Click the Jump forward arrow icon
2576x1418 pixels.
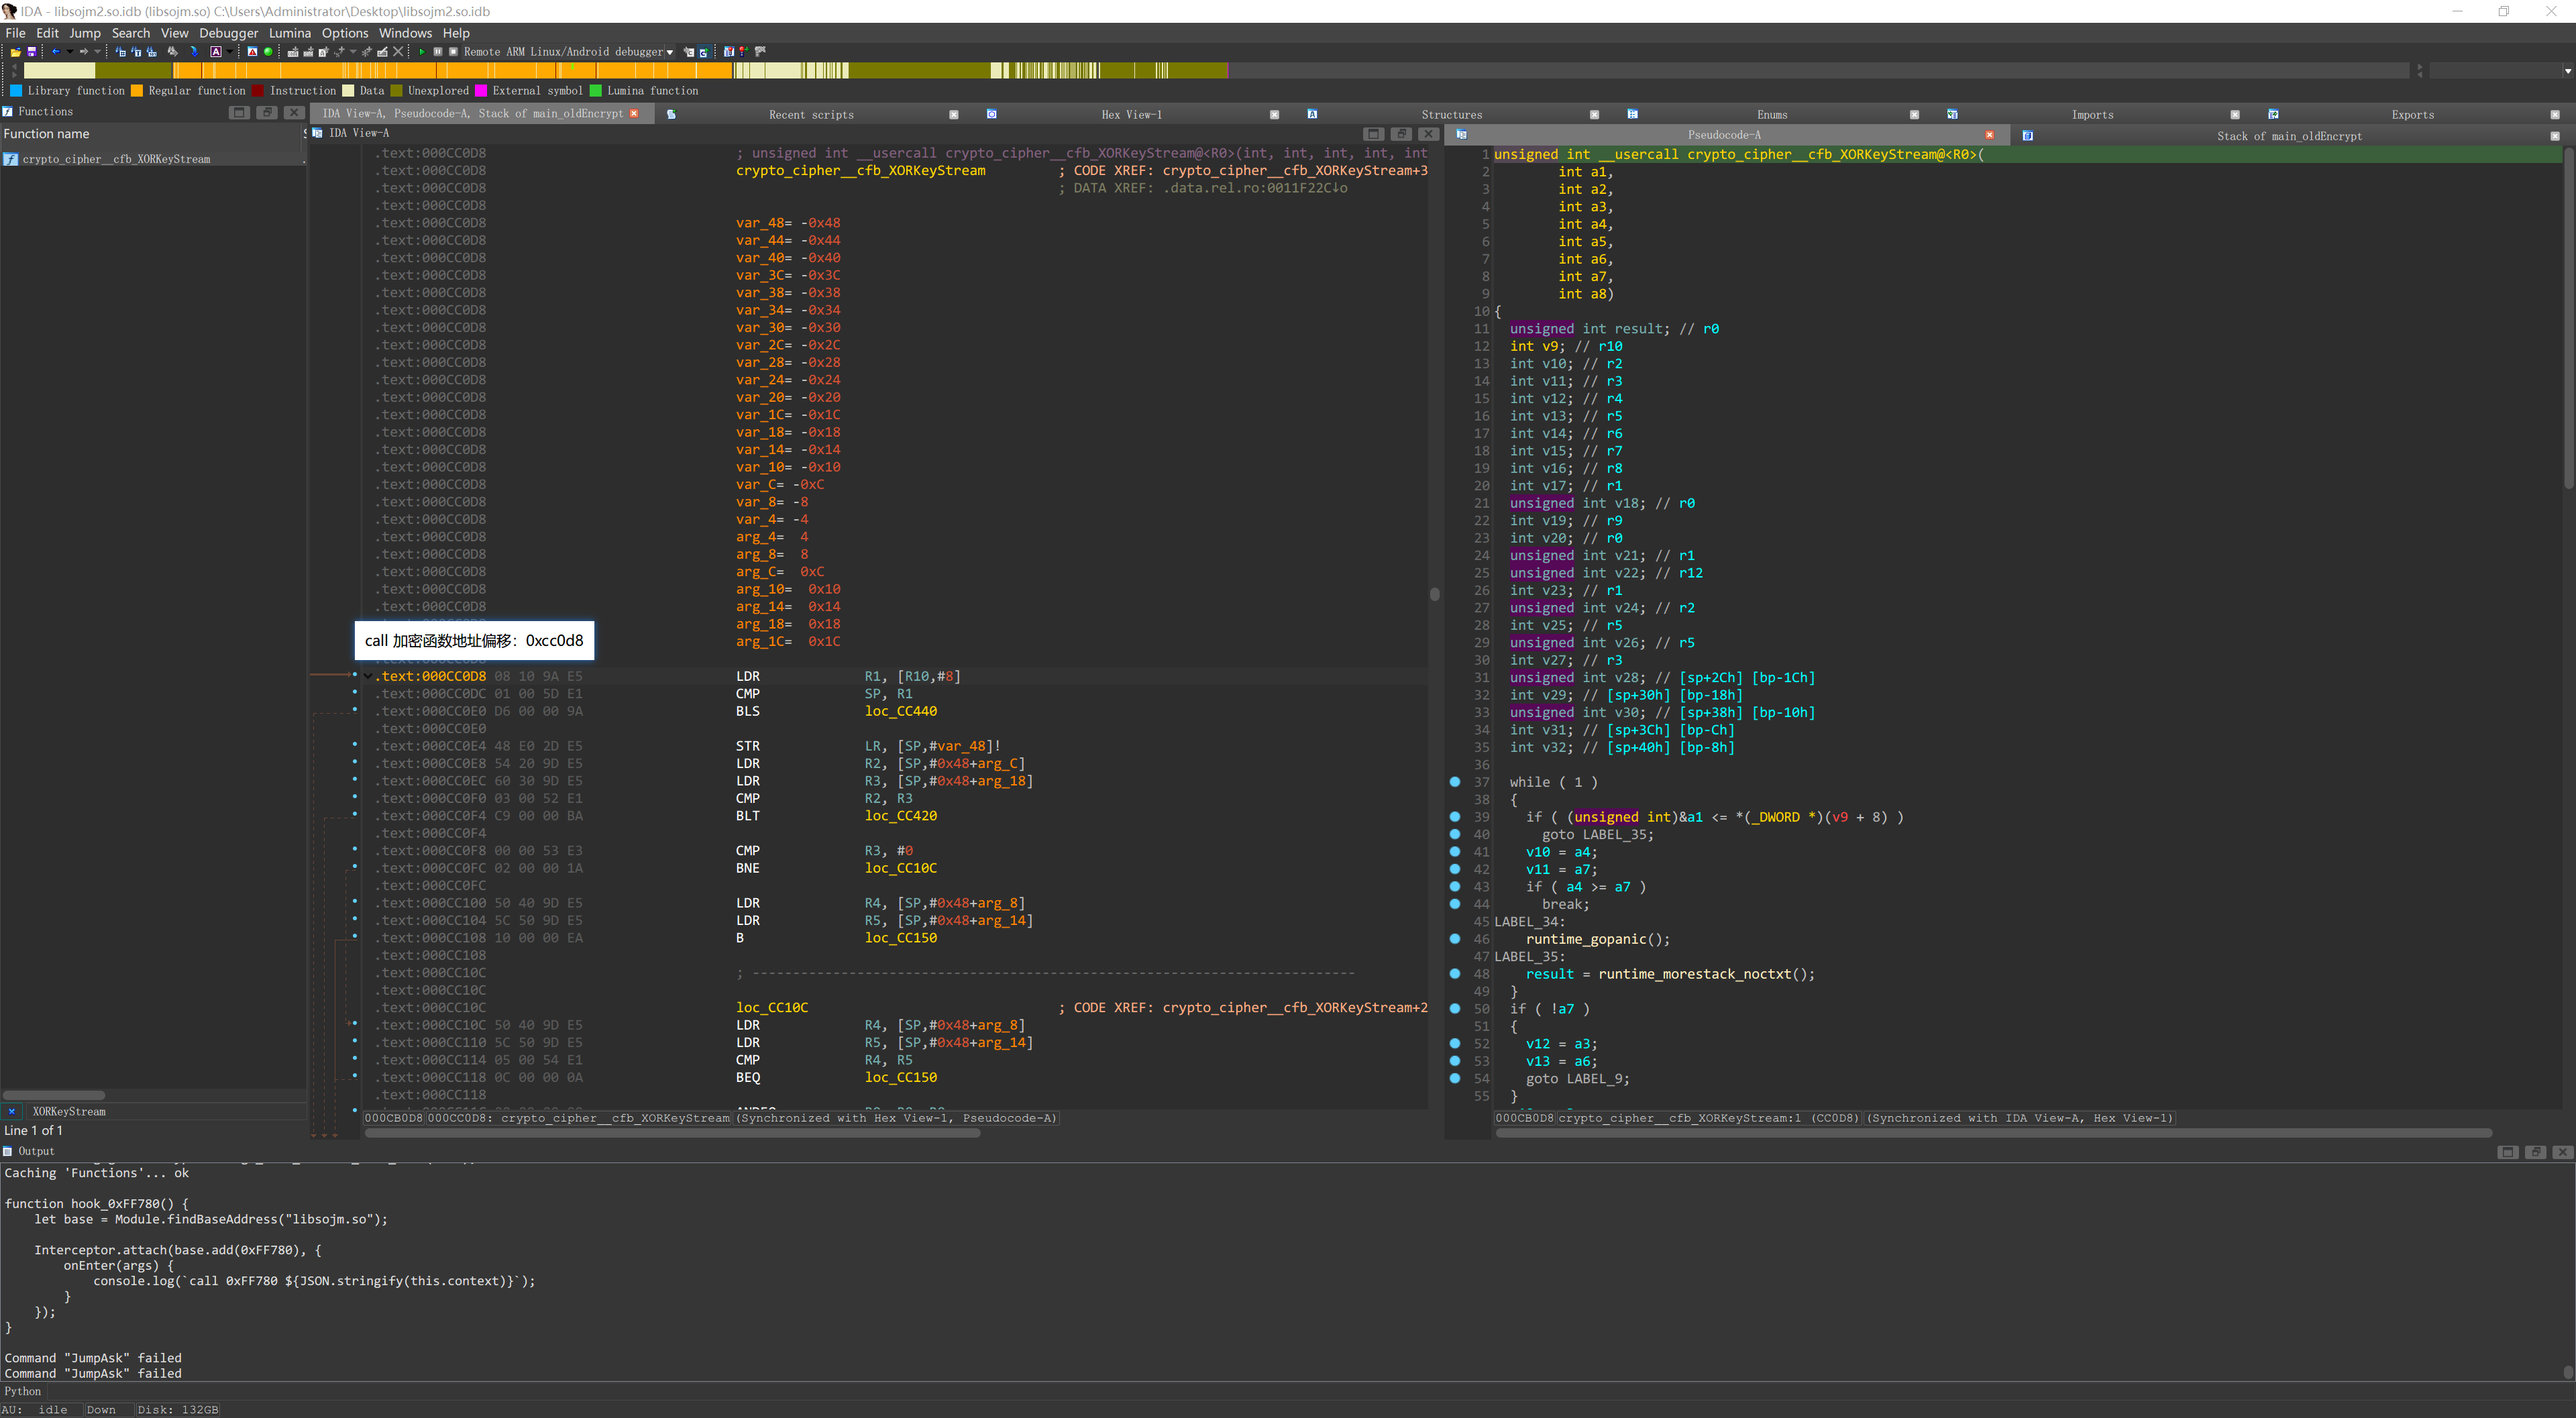(84, 52)
